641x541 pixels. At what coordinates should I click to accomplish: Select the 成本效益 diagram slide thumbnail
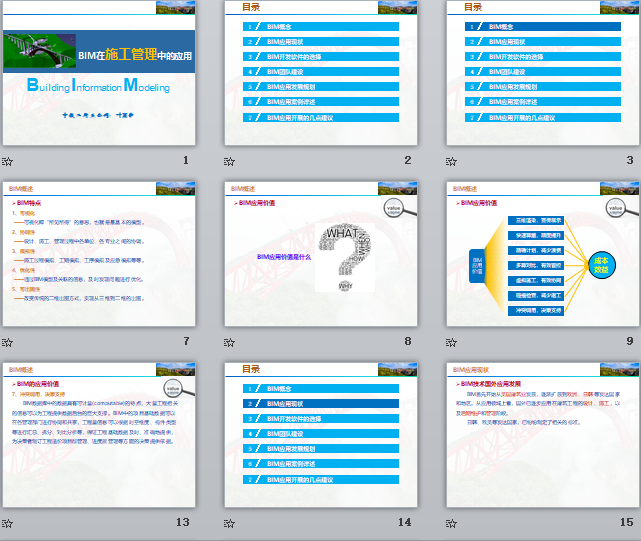click(x=540, y=256)
